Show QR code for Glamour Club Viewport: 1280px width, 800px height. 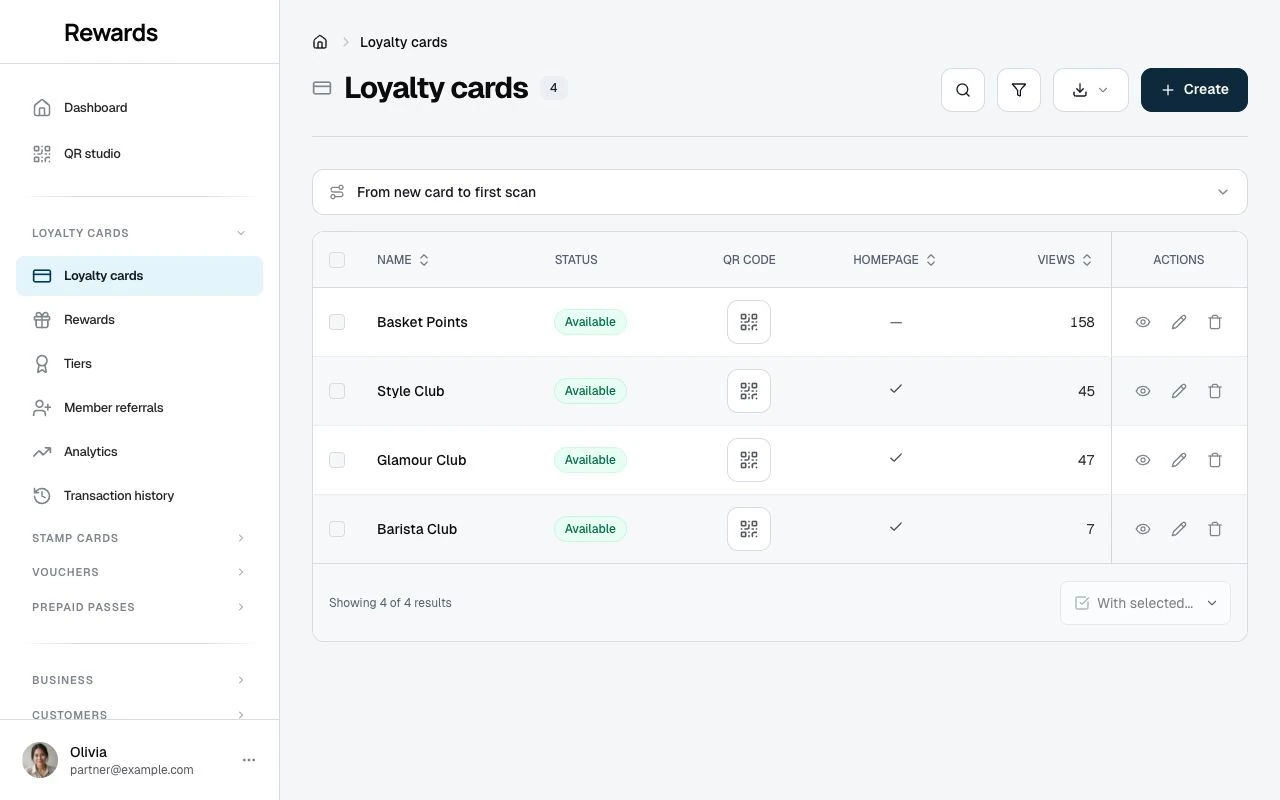tap(749, 460)
